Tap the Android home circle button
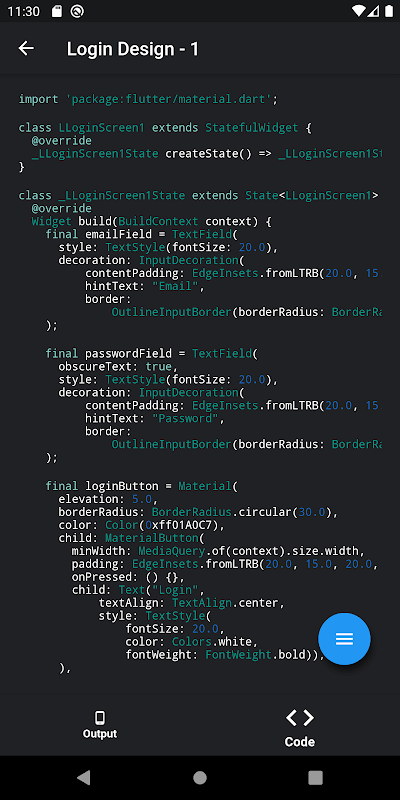This screenshot has height=800, width=400. [x=200, y=778]
